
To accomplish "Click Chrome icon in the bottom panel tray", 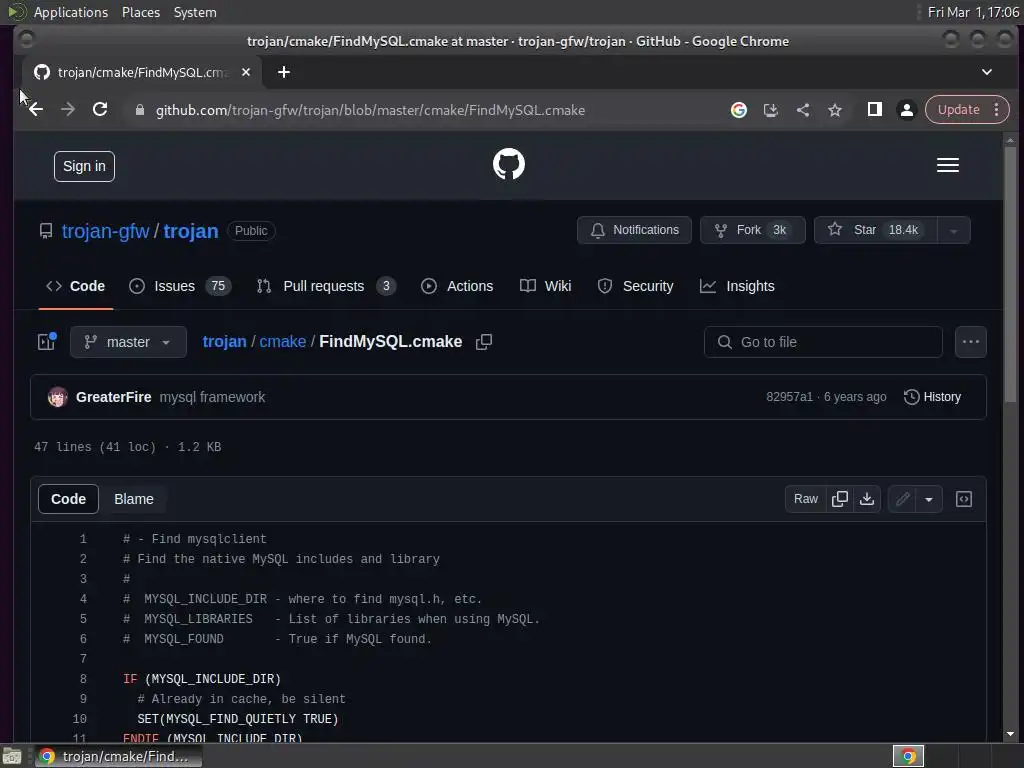I will pos(908,756).
